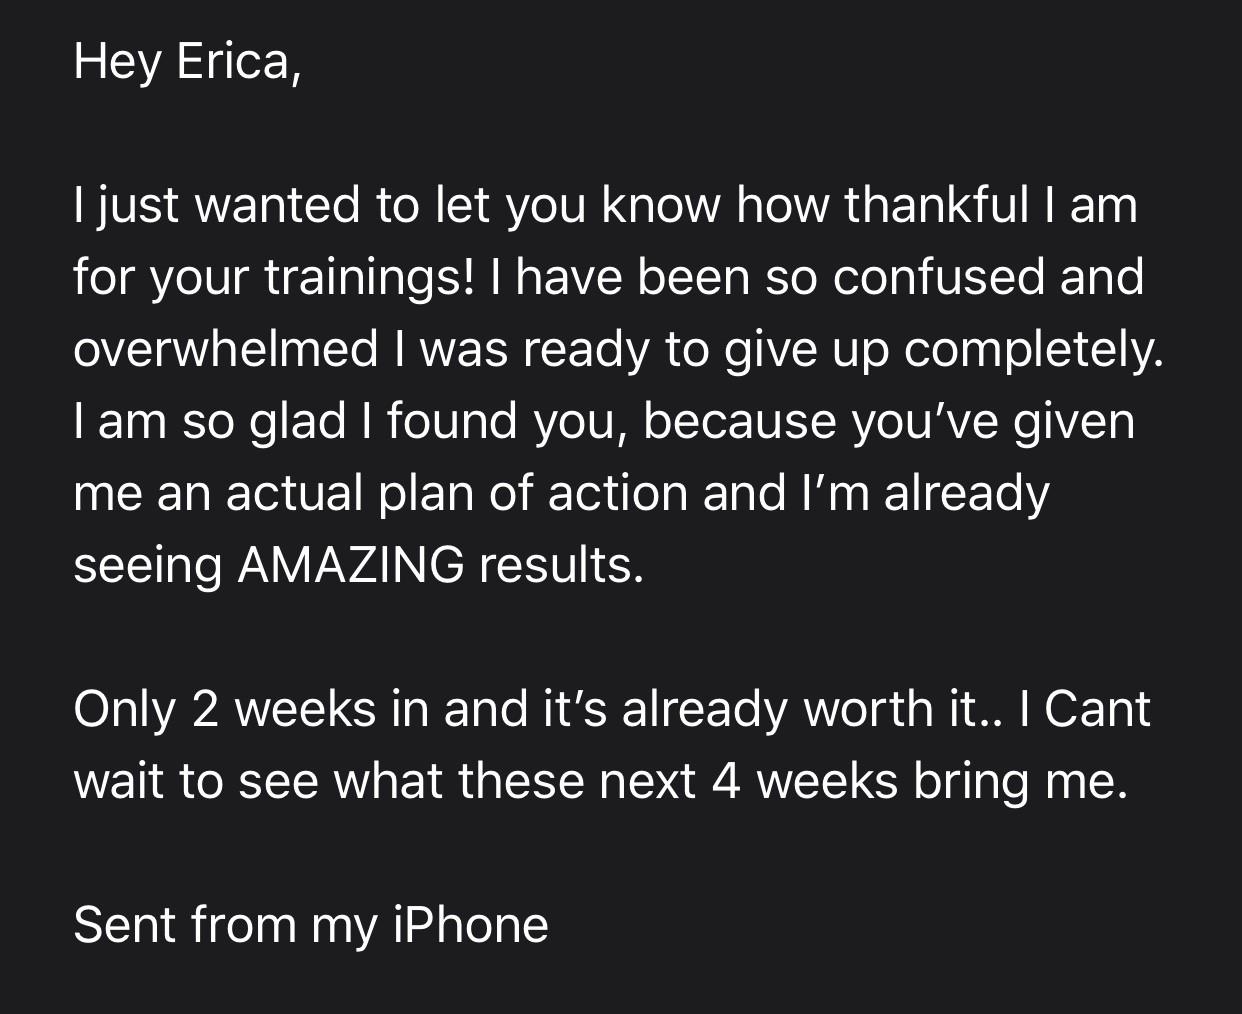Click the "Sent from my iPhone" signature
The image size is (1242, 1014).
(x=311, y=925)
